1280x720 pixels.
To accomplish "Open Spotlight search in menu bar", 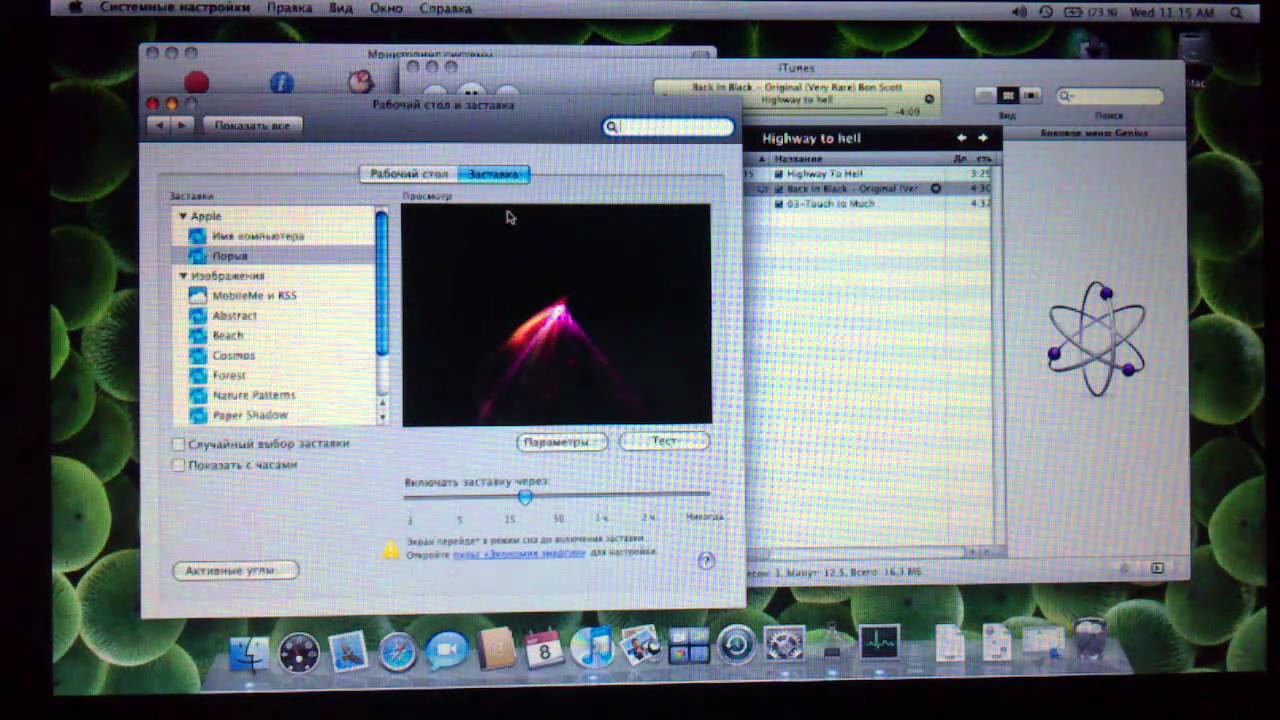I will [x=1237, y=13].
